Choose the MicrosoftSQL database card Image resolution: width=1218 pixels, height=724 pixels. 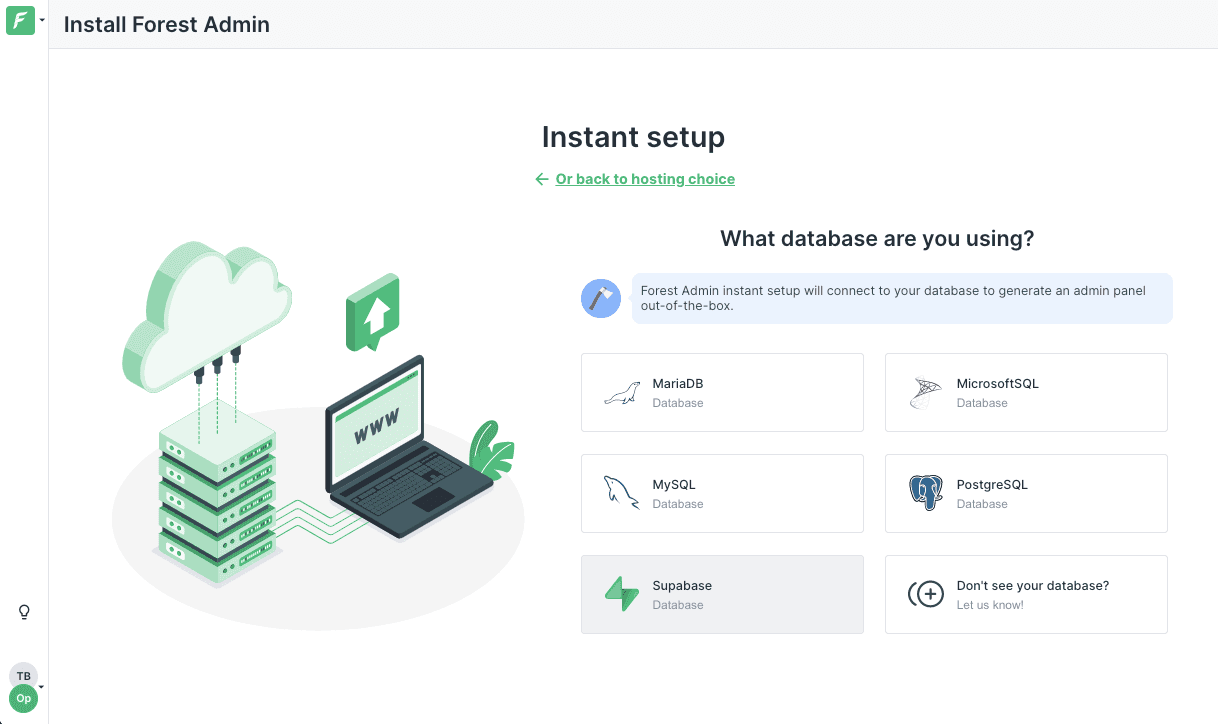pos(1026,392)
